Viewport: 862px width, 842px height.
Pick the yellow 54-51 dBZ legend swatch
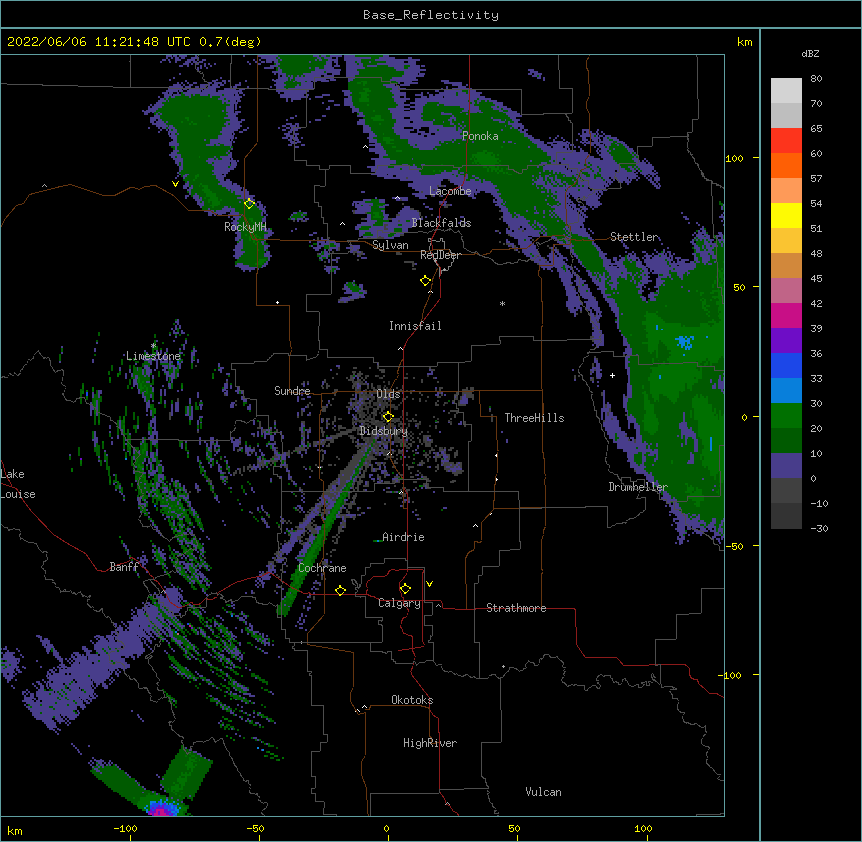(x=786, y=216)
